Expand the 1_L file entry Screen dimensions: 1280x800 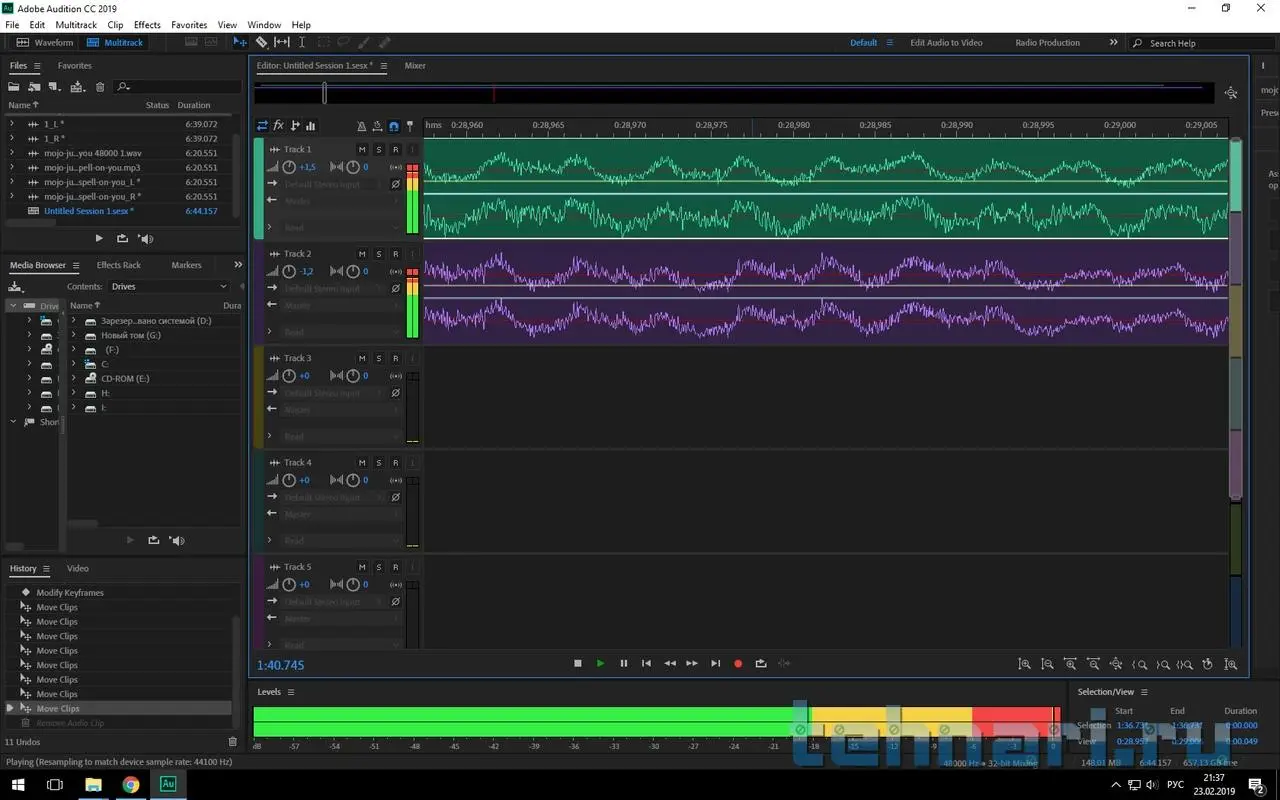click(12, 124)
